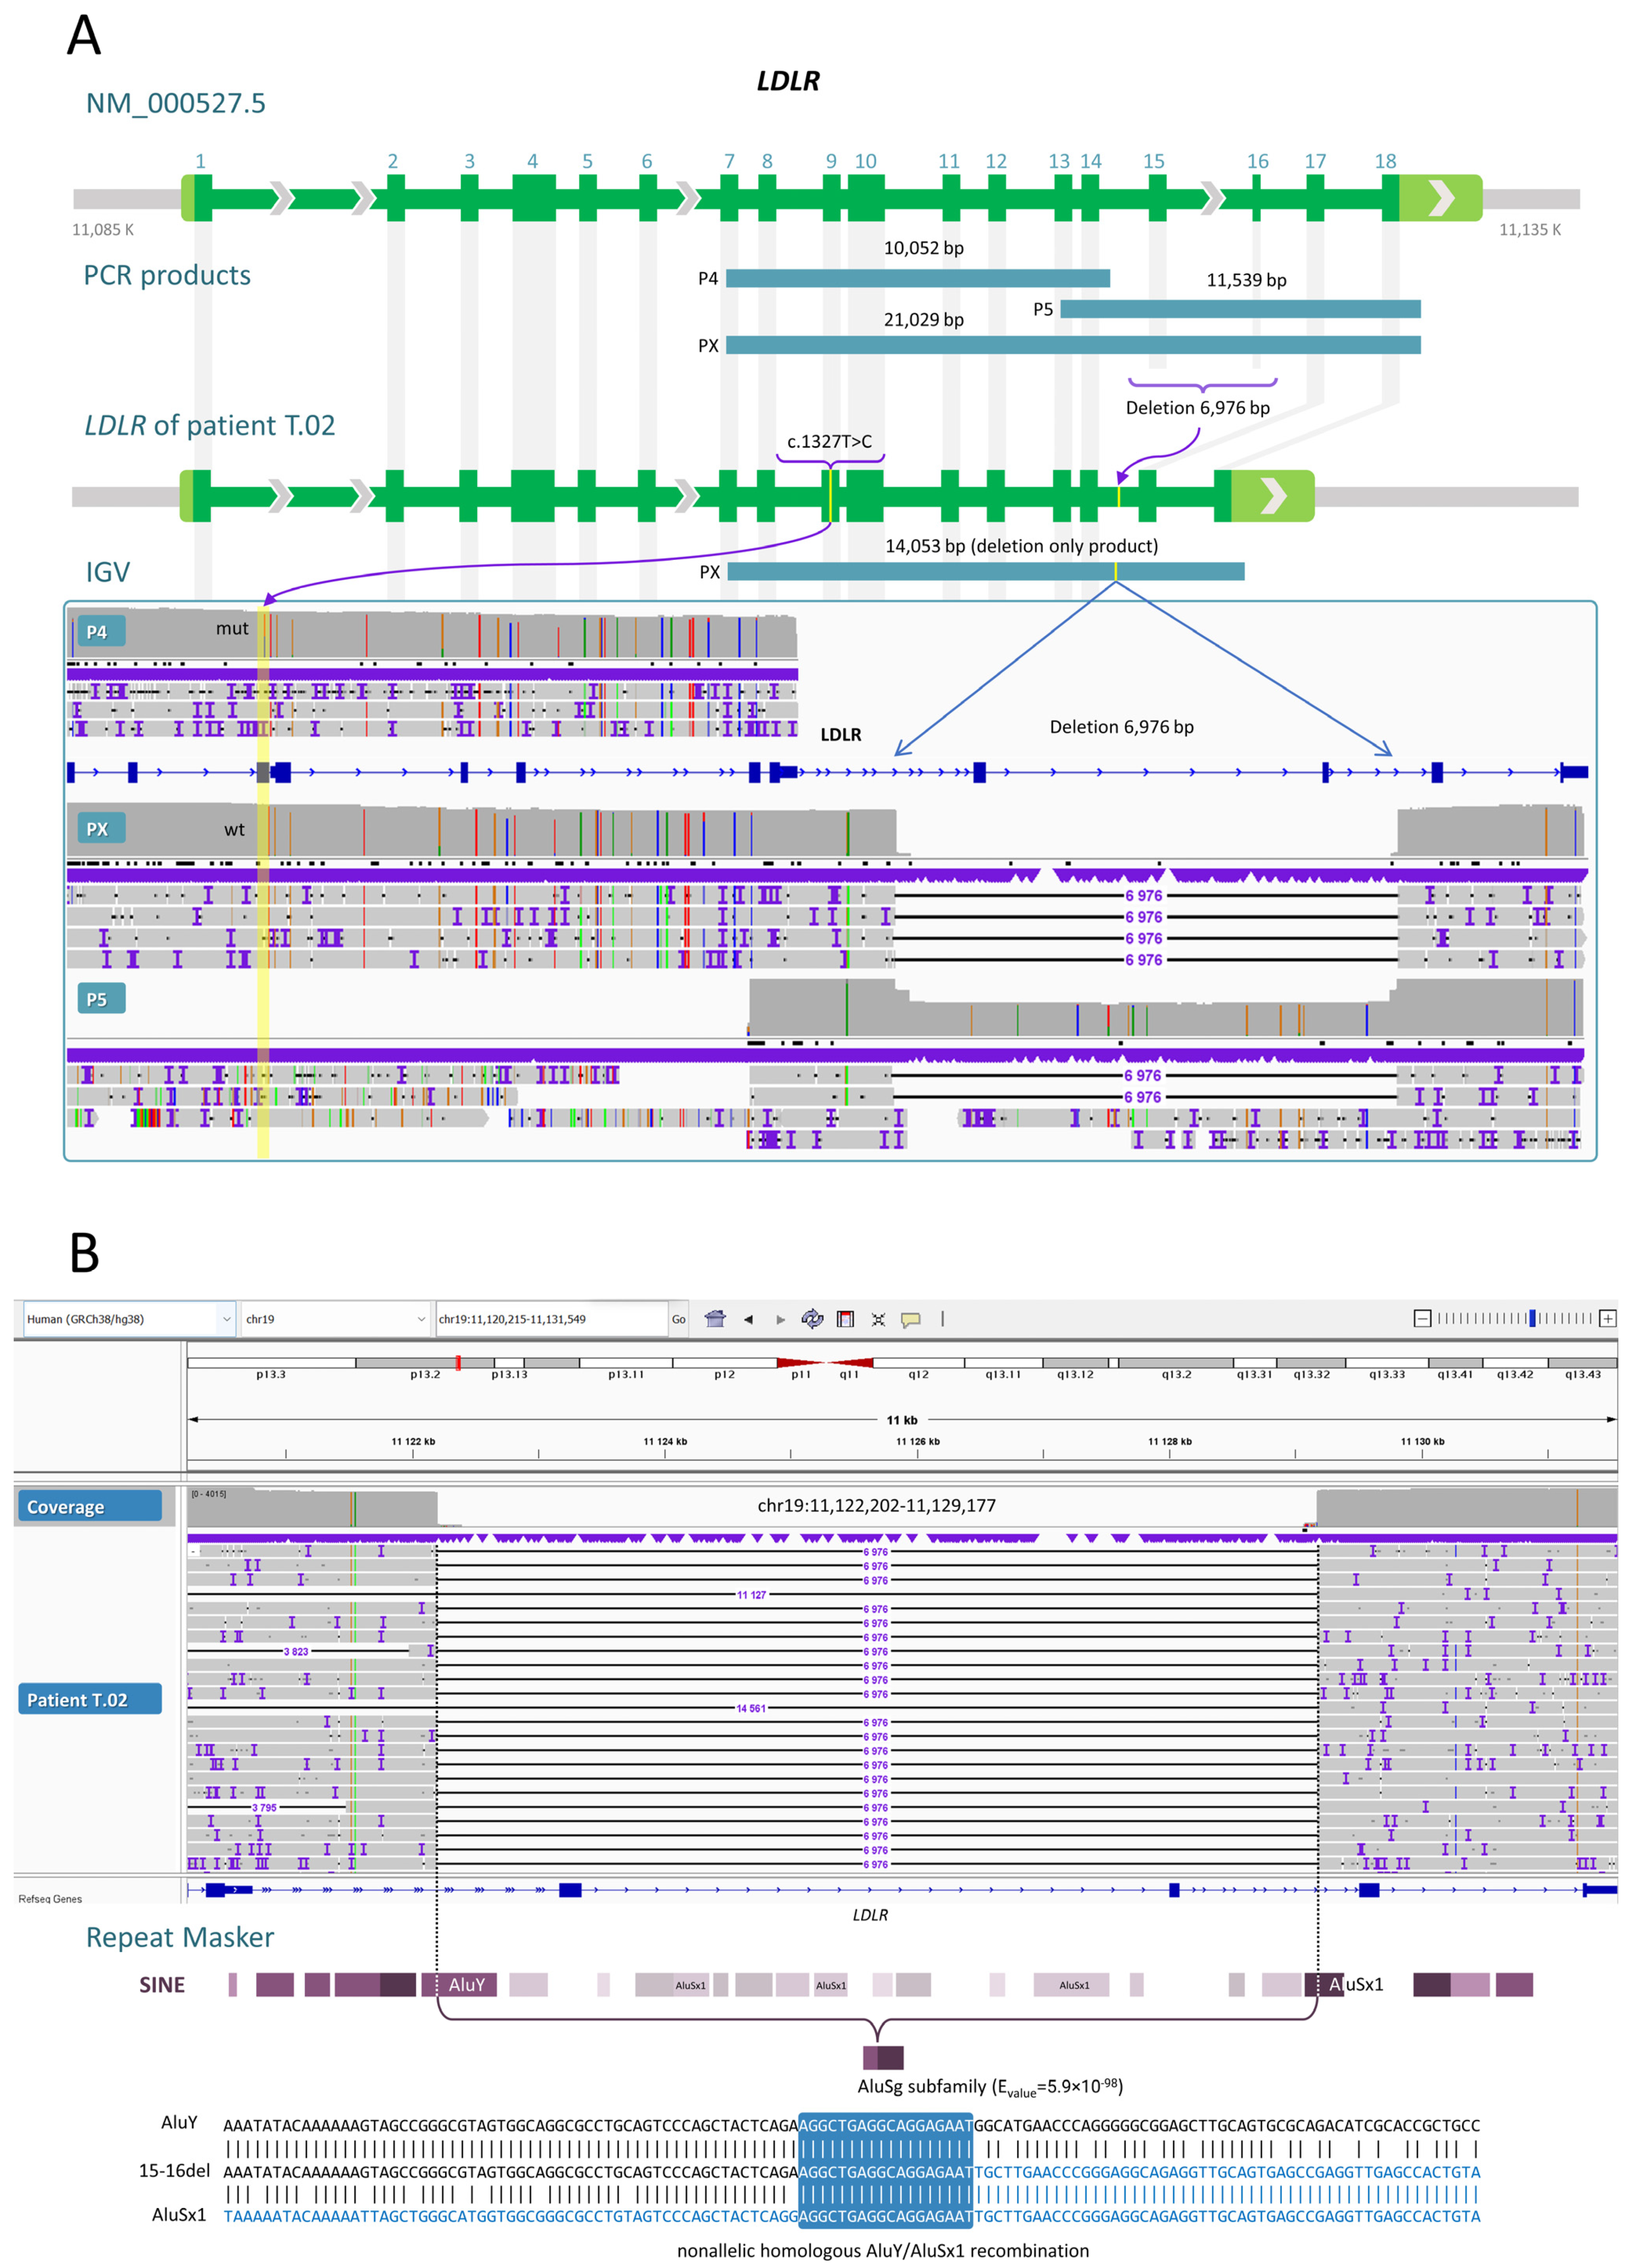Click the Refresh view icon
The image size is (1627, 2268).
pos(812,1319)
